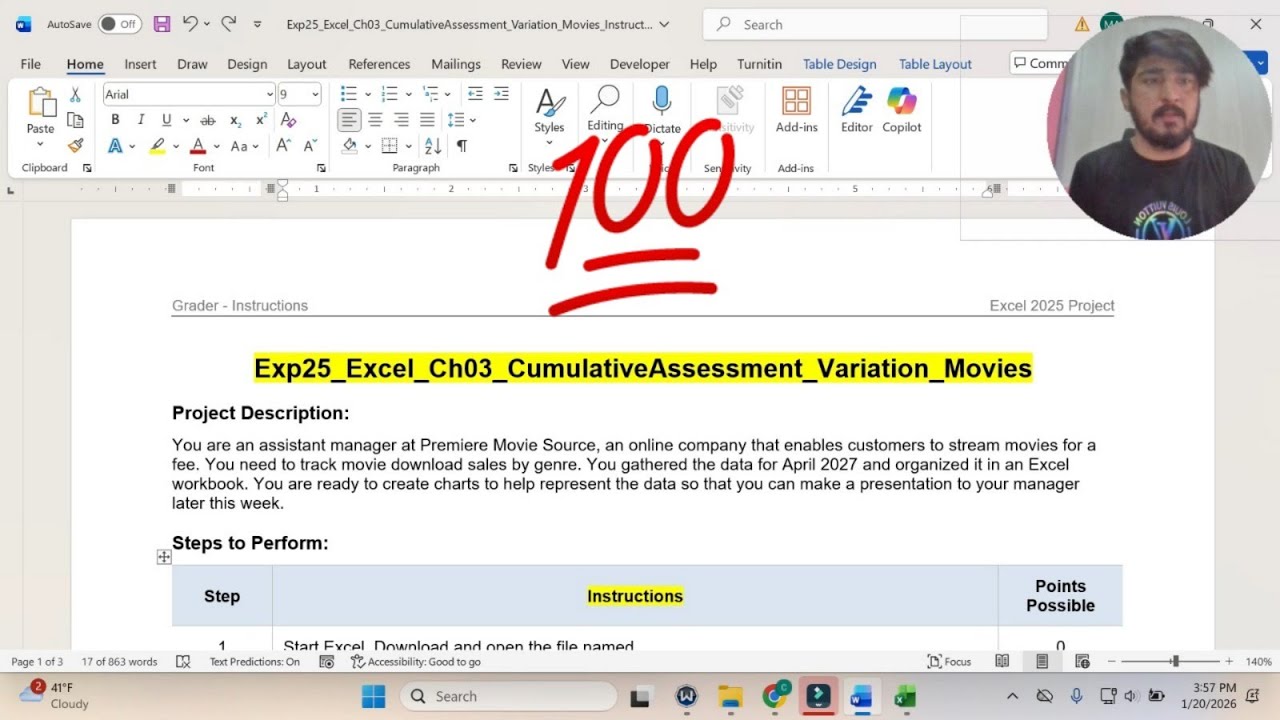Click the proofing check icon in status bar
The image size is (1280, 720).
click(183, 662)
